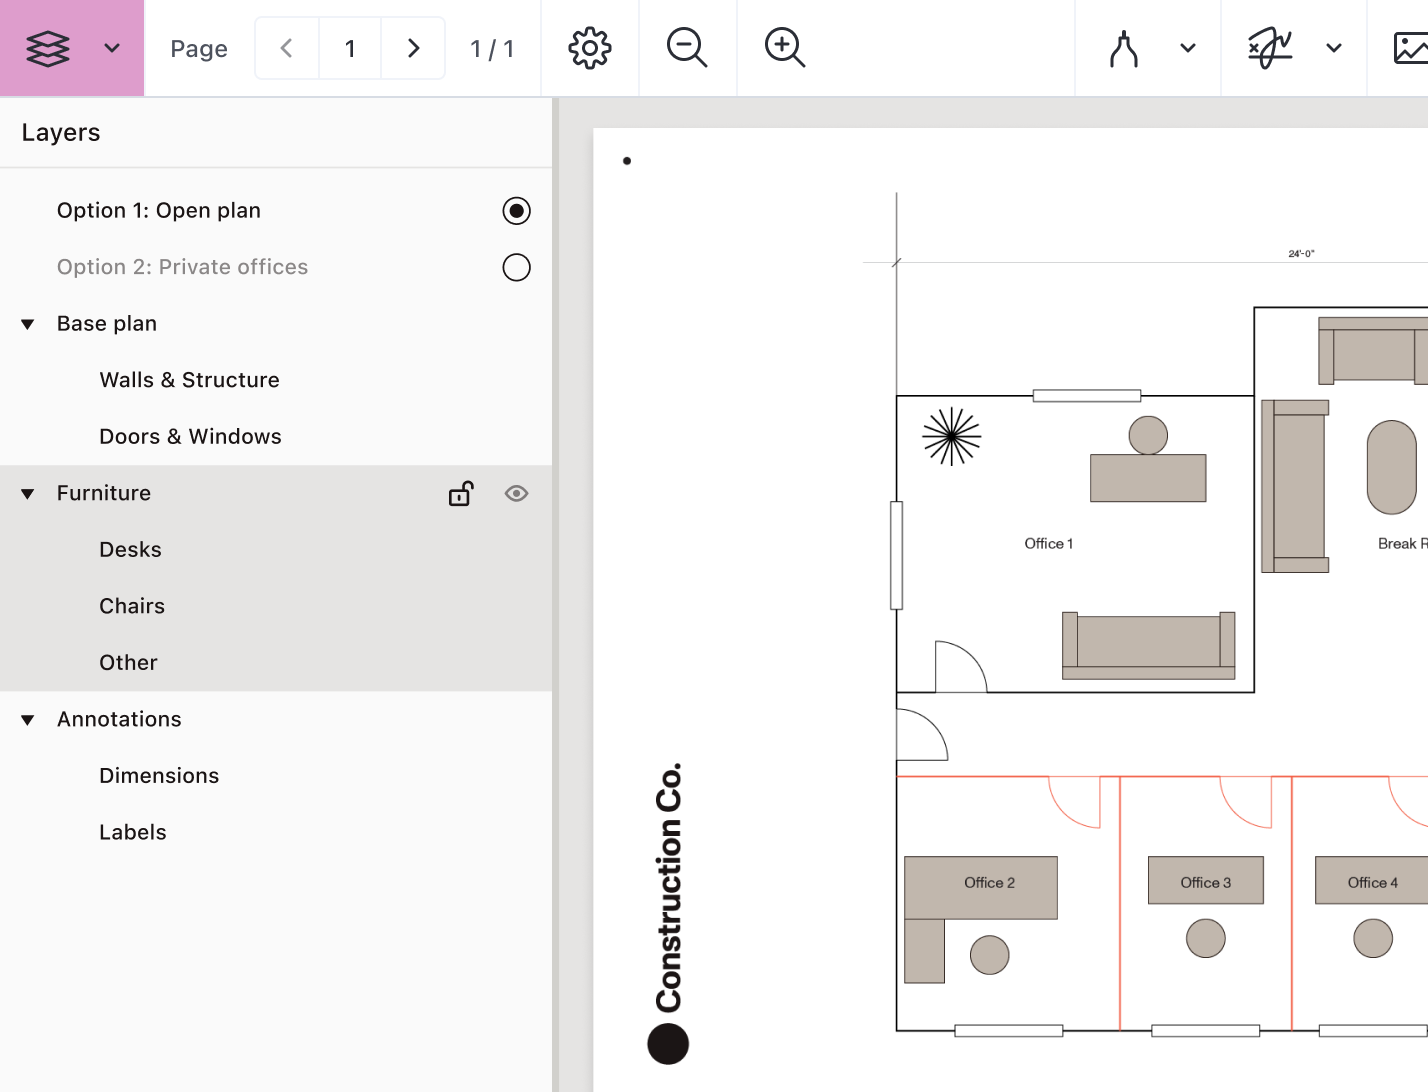Screen dimensions: 1428x1092
Task: Unlock the Furniture layer via lock icon
Action: (x=461, y=494)
